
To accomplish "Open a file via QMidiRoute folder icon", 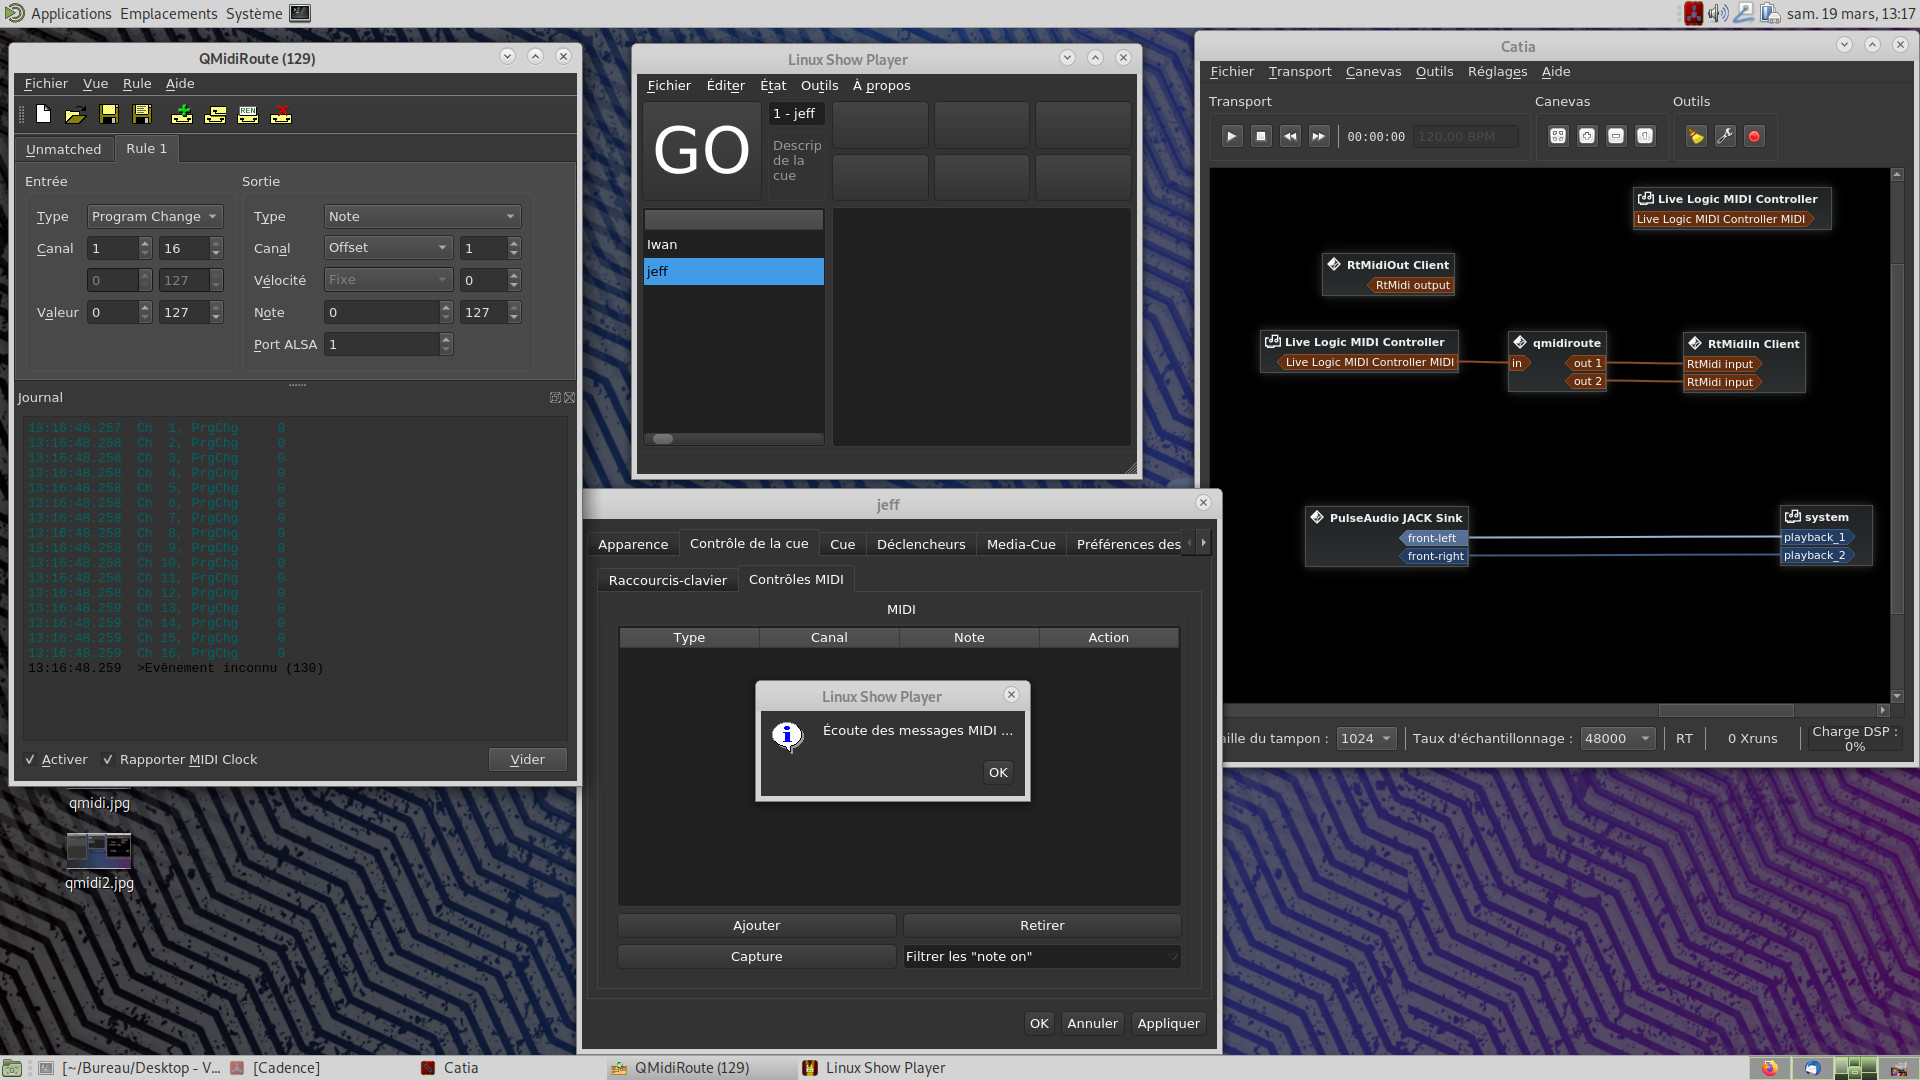I will click(75, 115).
